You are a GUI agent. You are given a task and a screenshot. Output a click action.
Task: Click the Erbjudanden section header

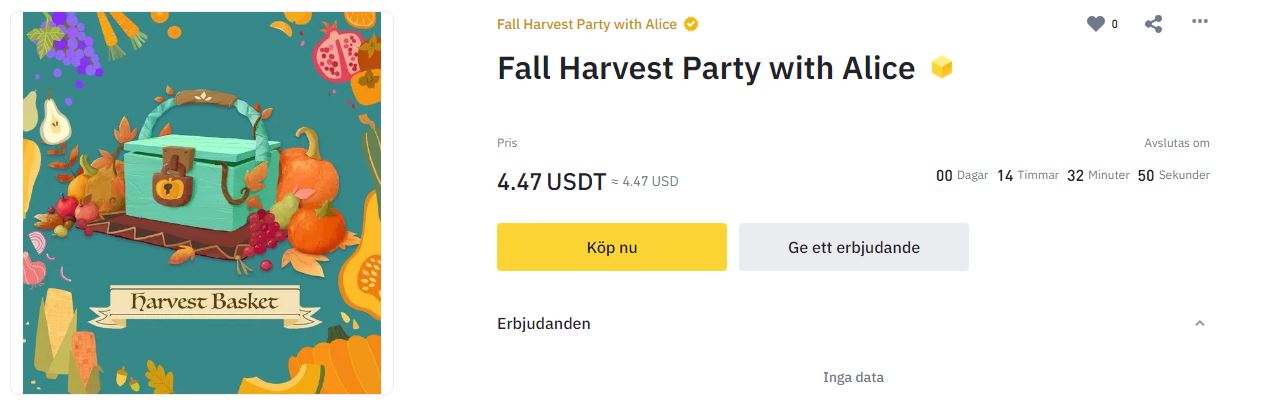tap(544, 324)
